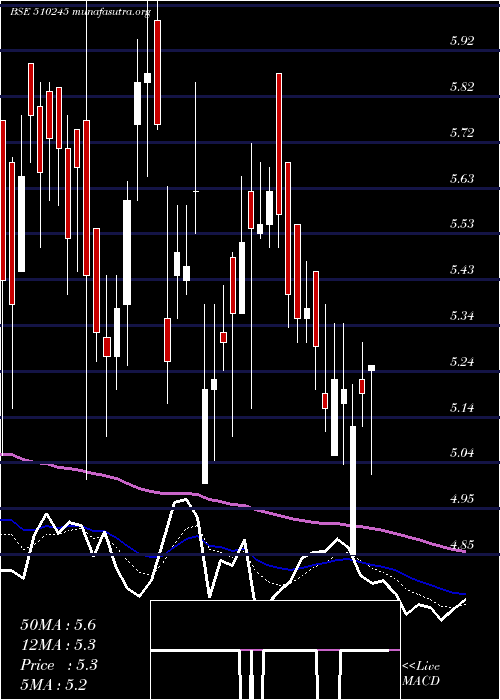
Task: Click the 4.95 price axis label
Action: click(x=462, y=499)
